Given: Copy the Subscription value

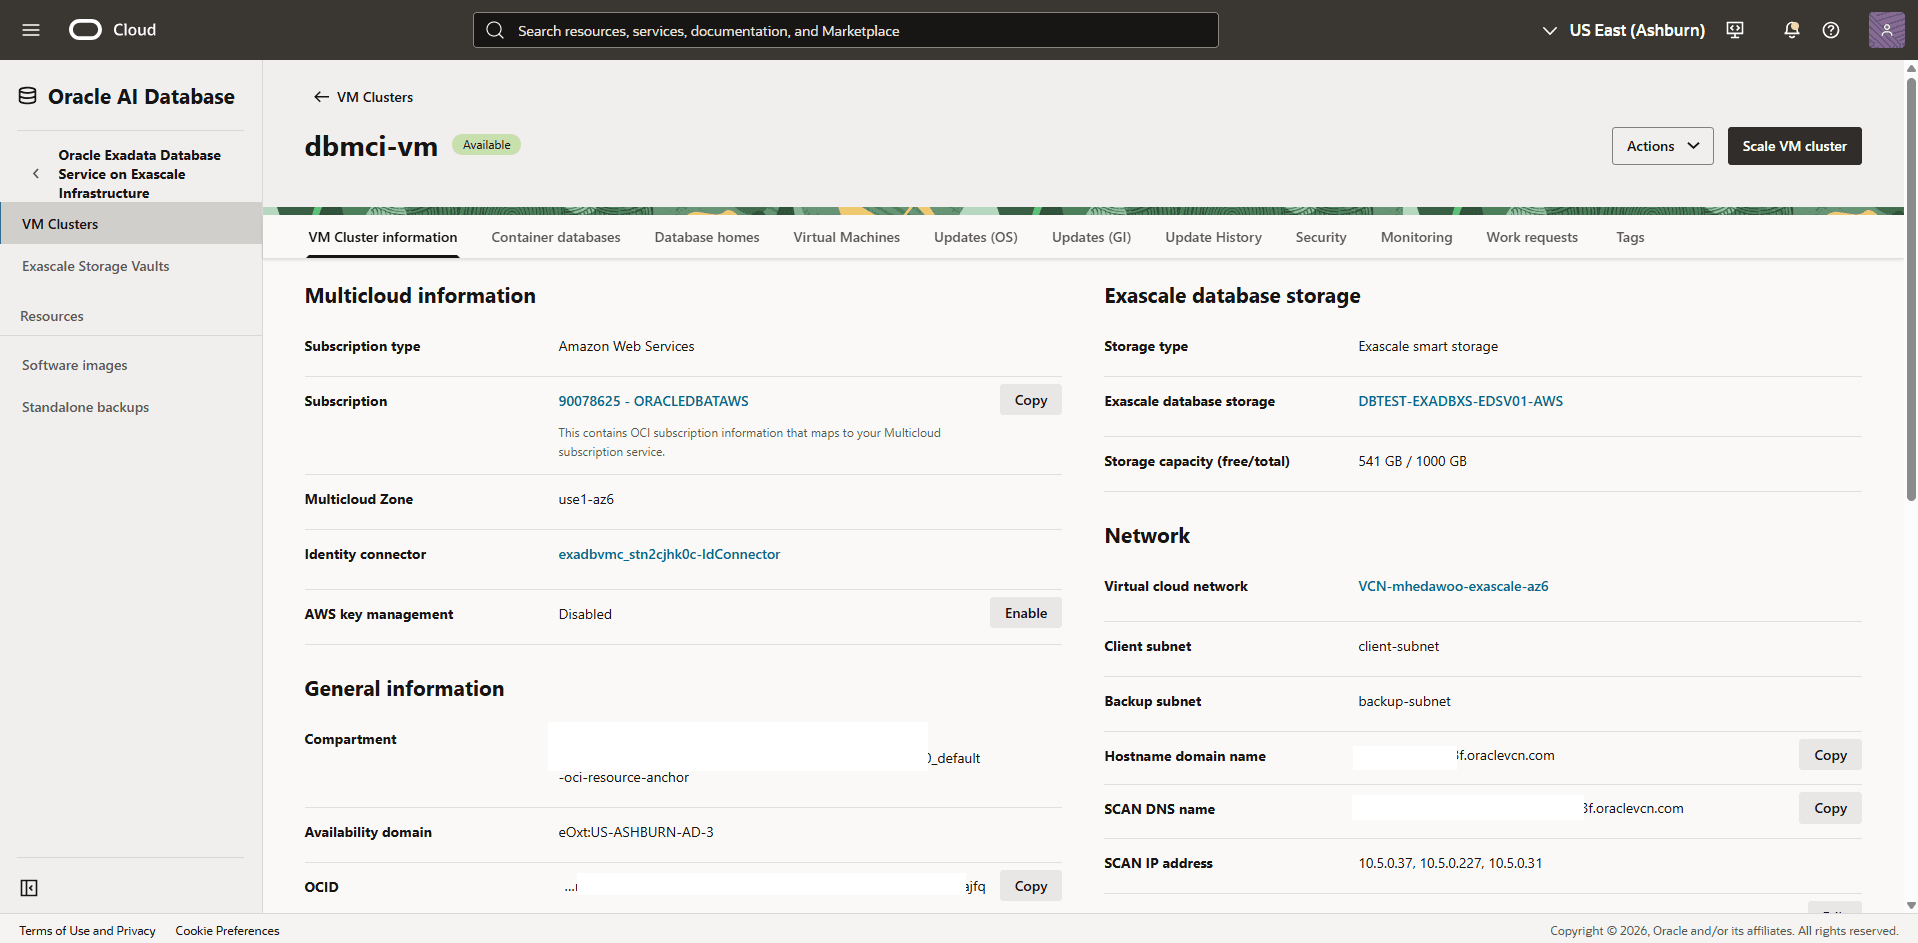Looking at the screenshot, I should (1030, 400).
